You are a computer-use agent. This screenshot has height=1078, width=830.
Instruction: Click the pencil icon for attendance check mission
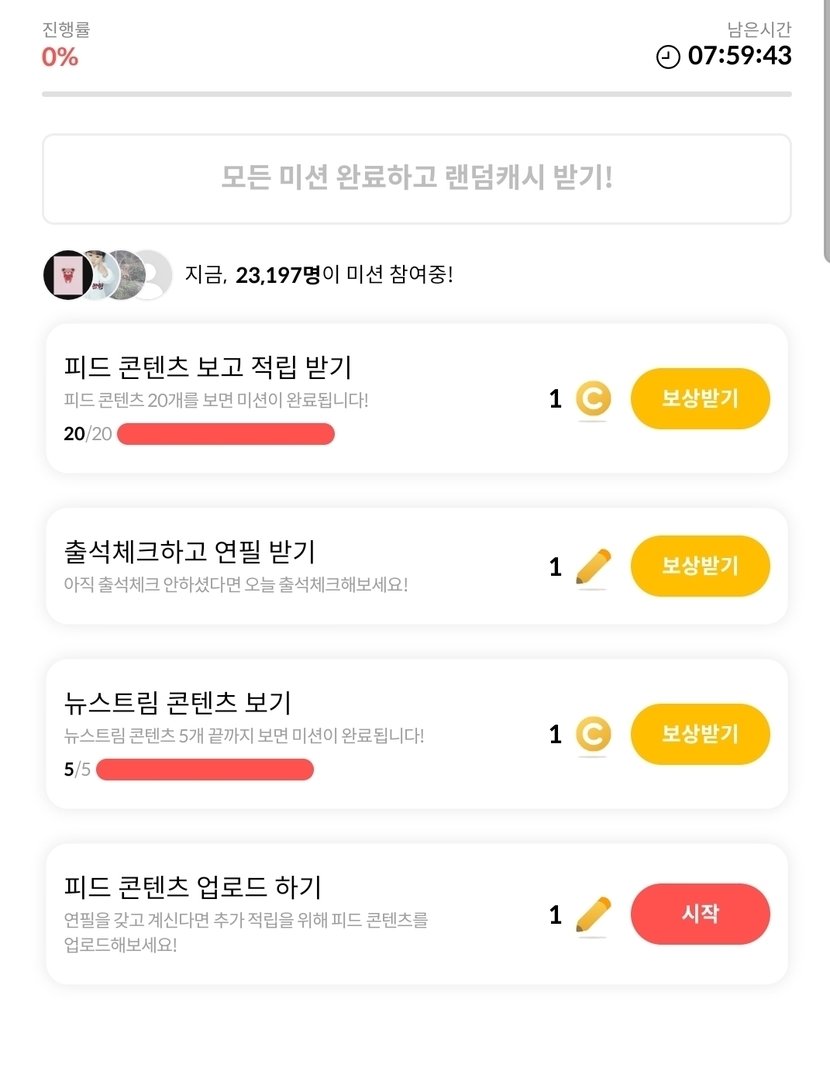(593, 567)
